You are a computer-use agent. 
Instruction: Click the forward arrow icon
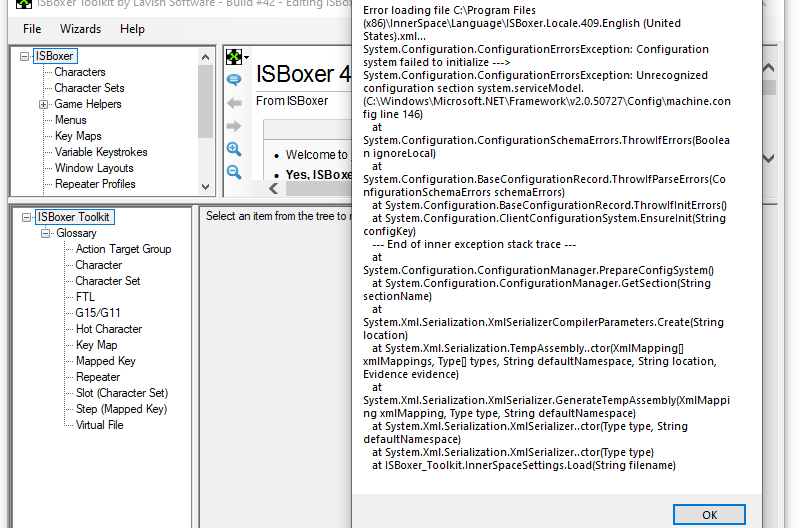[x=234, y=126]
